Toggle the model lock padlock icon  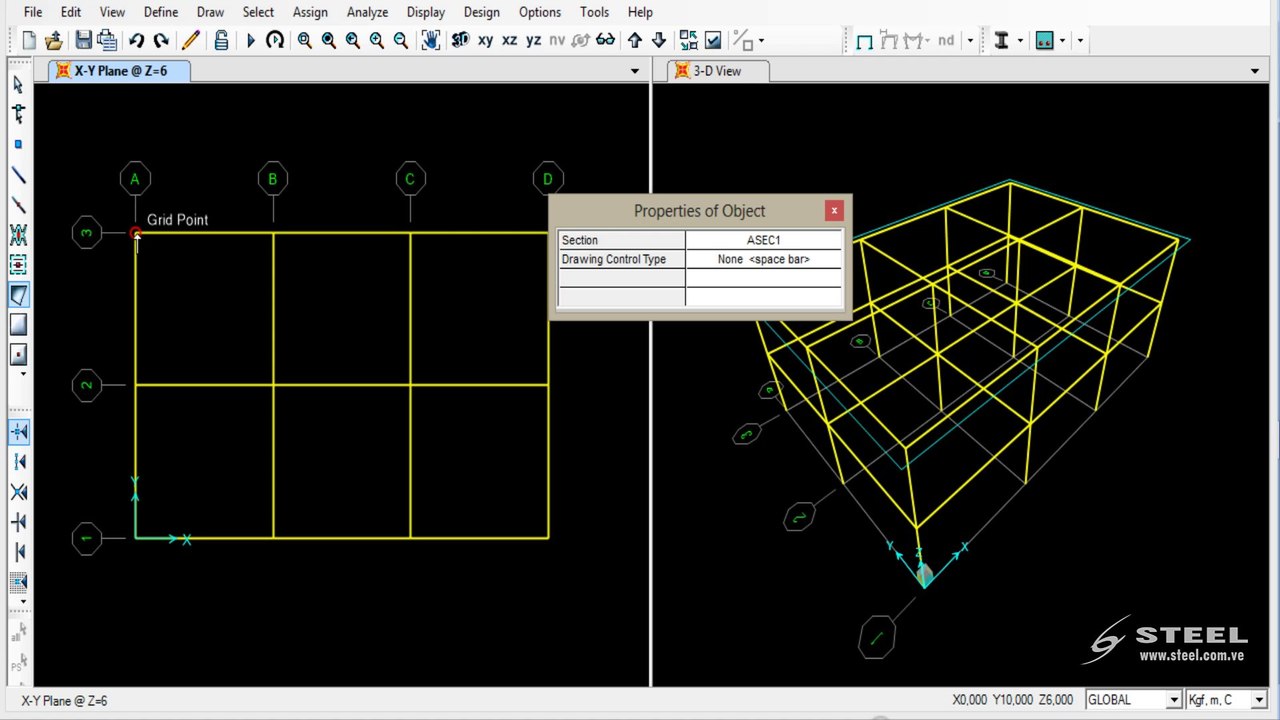[x=221, y=41]
